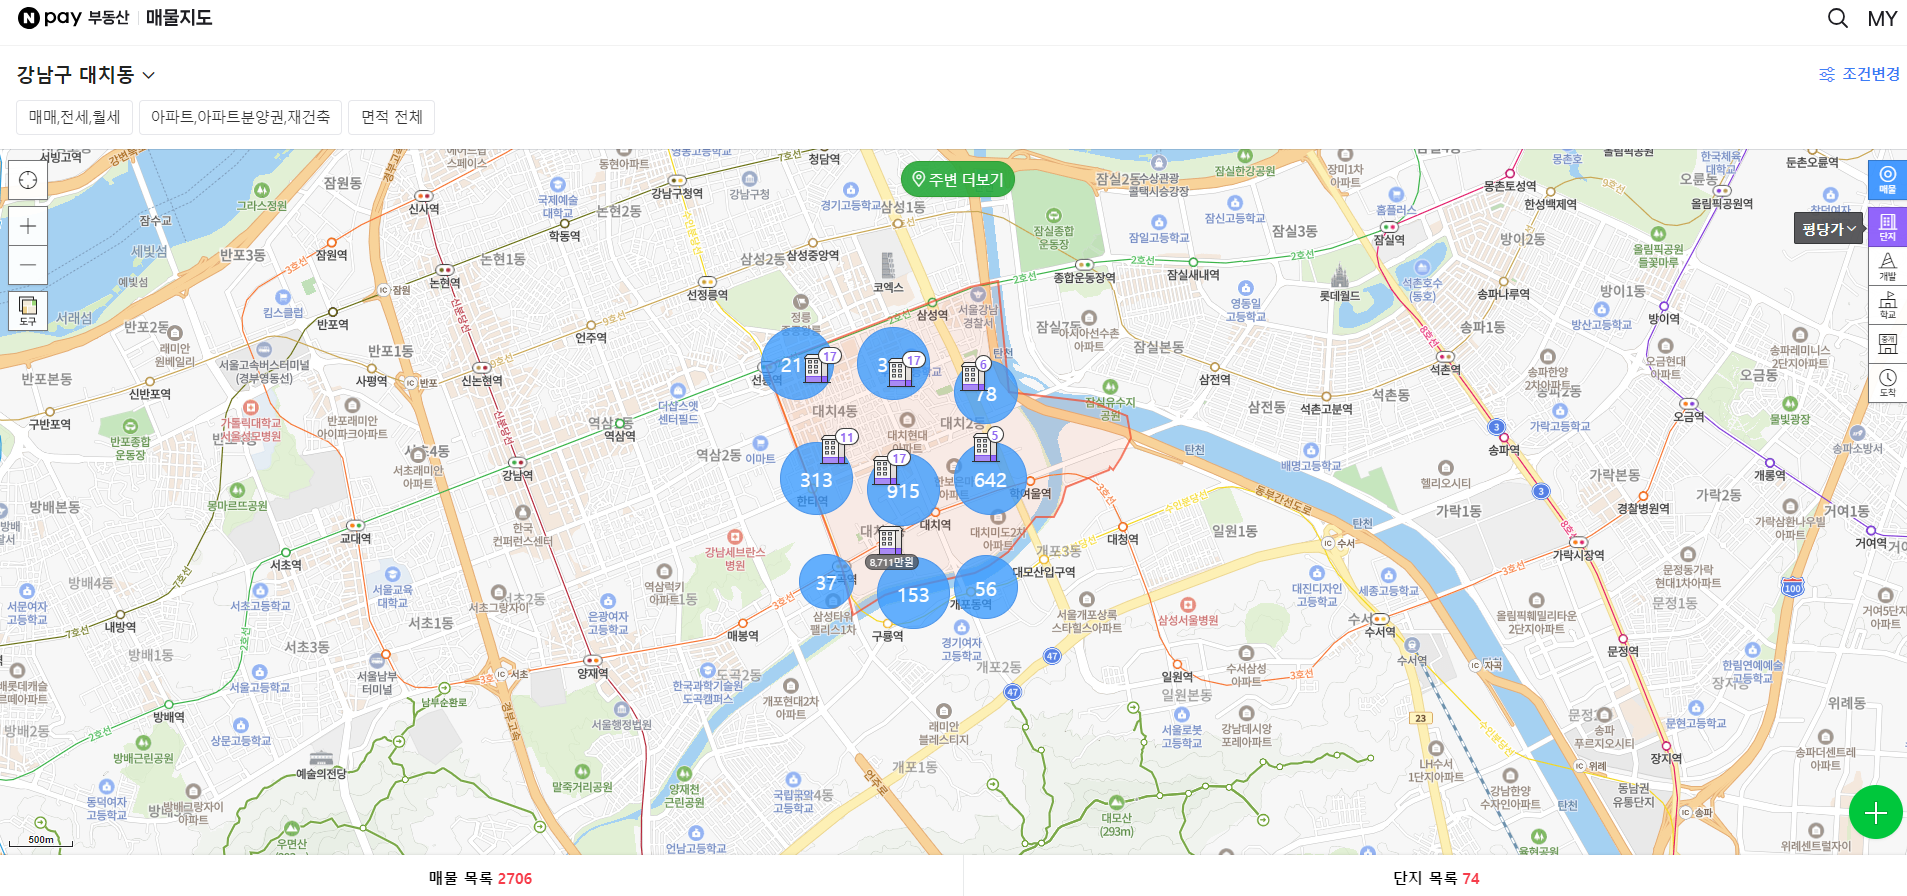
Task: Click the 잠실새내역 station label
Action: pos(1193,275)
